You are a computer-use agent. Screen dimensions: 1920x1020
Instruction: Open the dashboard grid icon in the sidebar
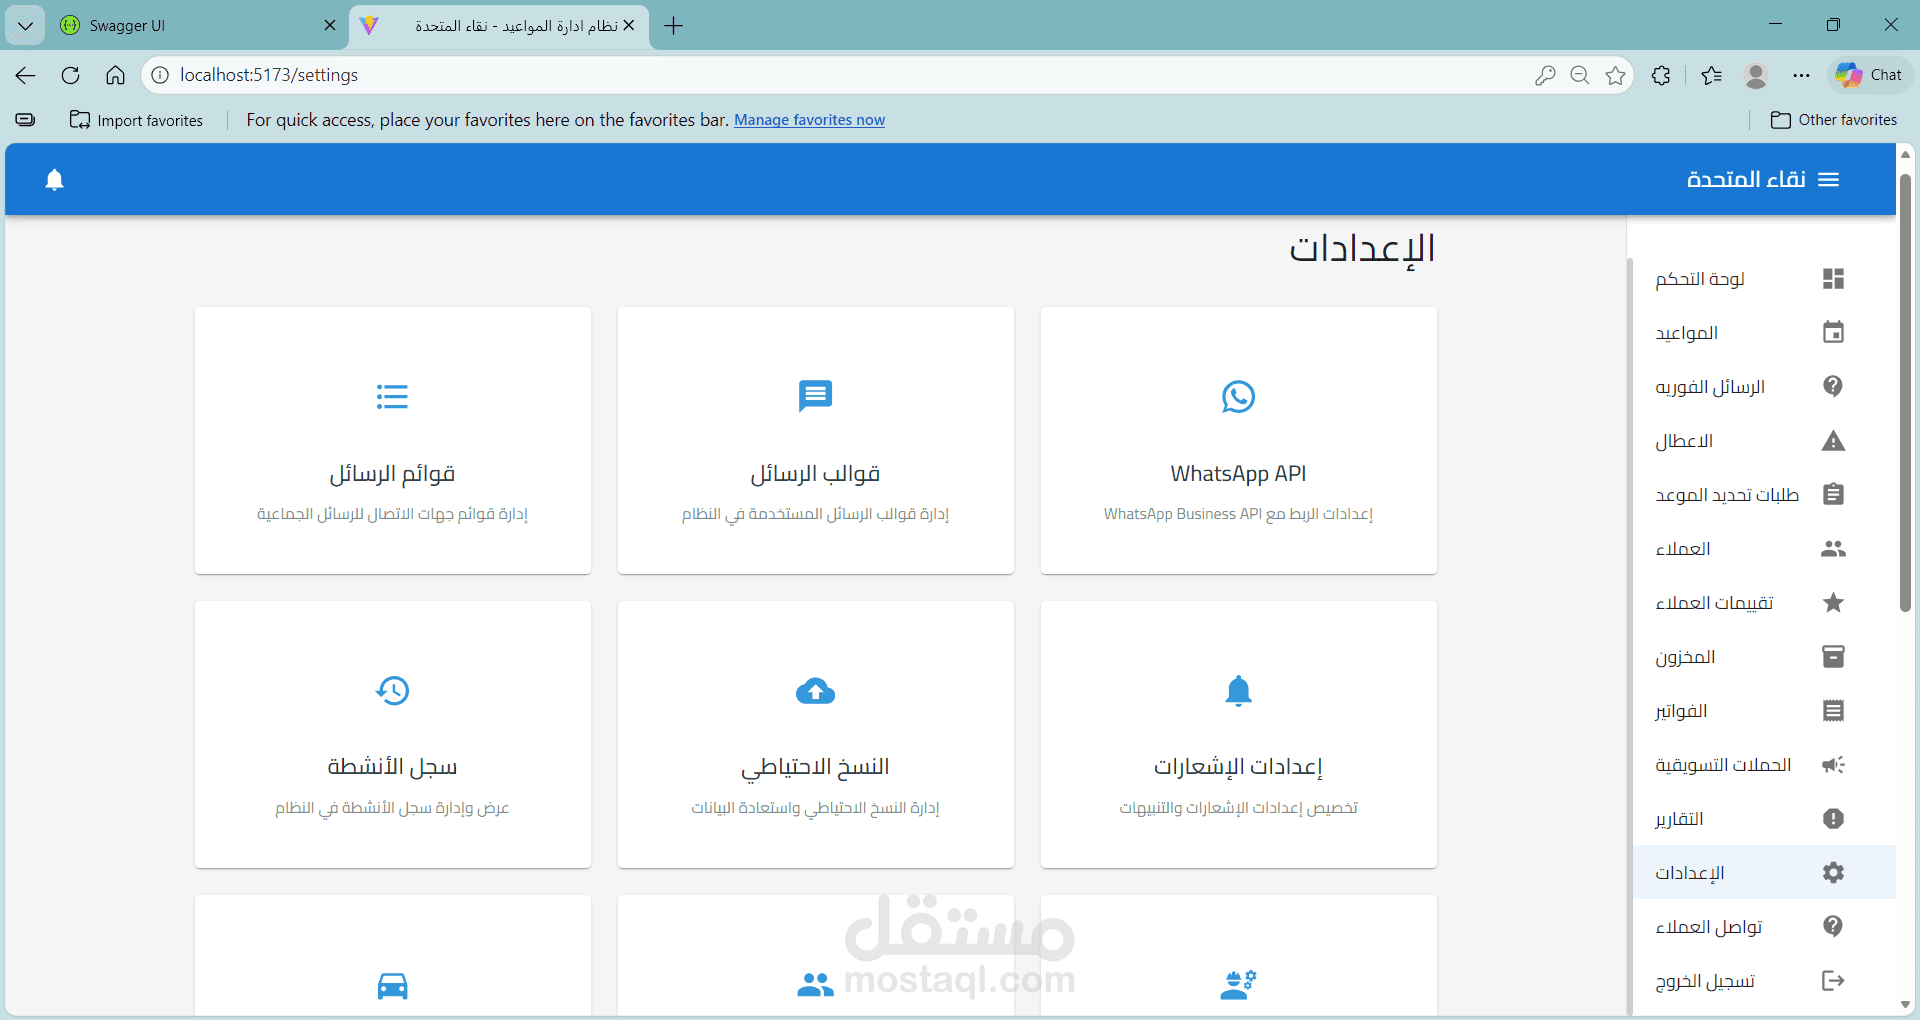click(x=1833, y=279)
